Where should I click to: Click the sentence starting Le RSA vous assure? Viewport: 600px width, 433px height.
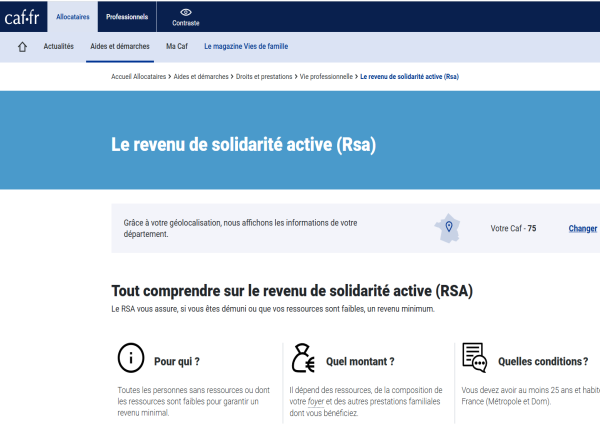pos(273,309)
